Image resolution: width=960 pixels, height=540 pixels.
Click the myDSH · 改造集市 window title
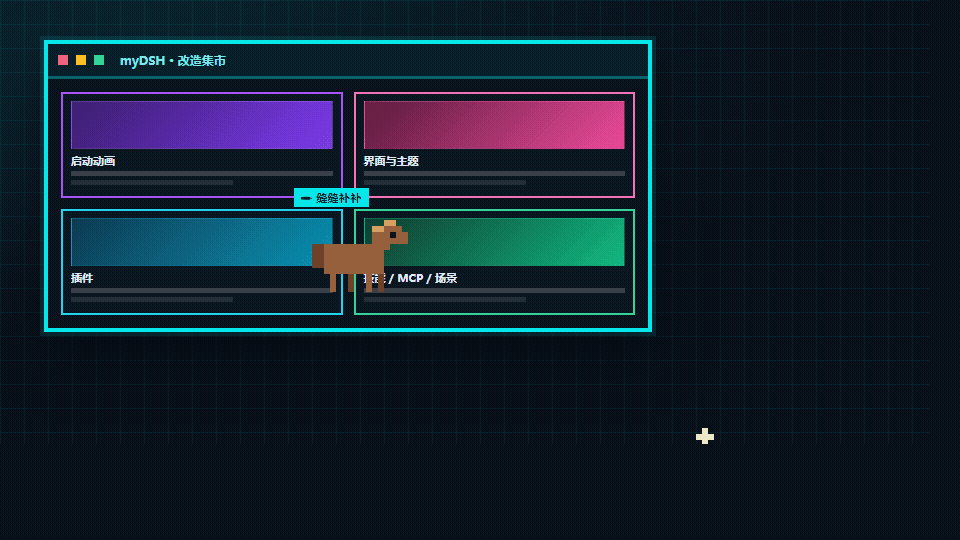173,61
